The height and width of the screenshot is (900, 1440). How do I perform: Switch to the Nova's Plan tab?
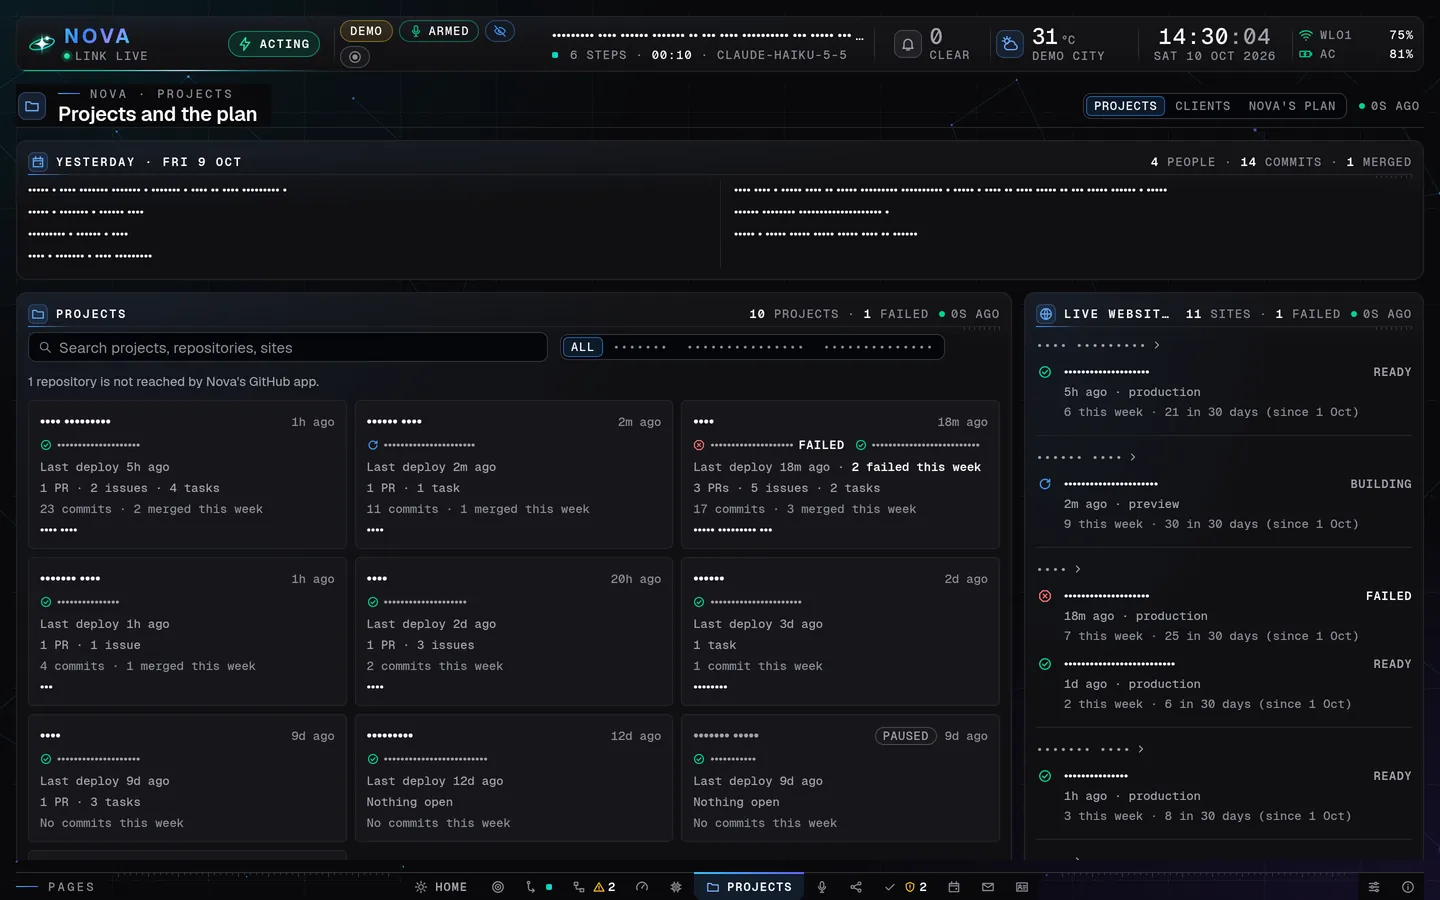(1292, 106)
